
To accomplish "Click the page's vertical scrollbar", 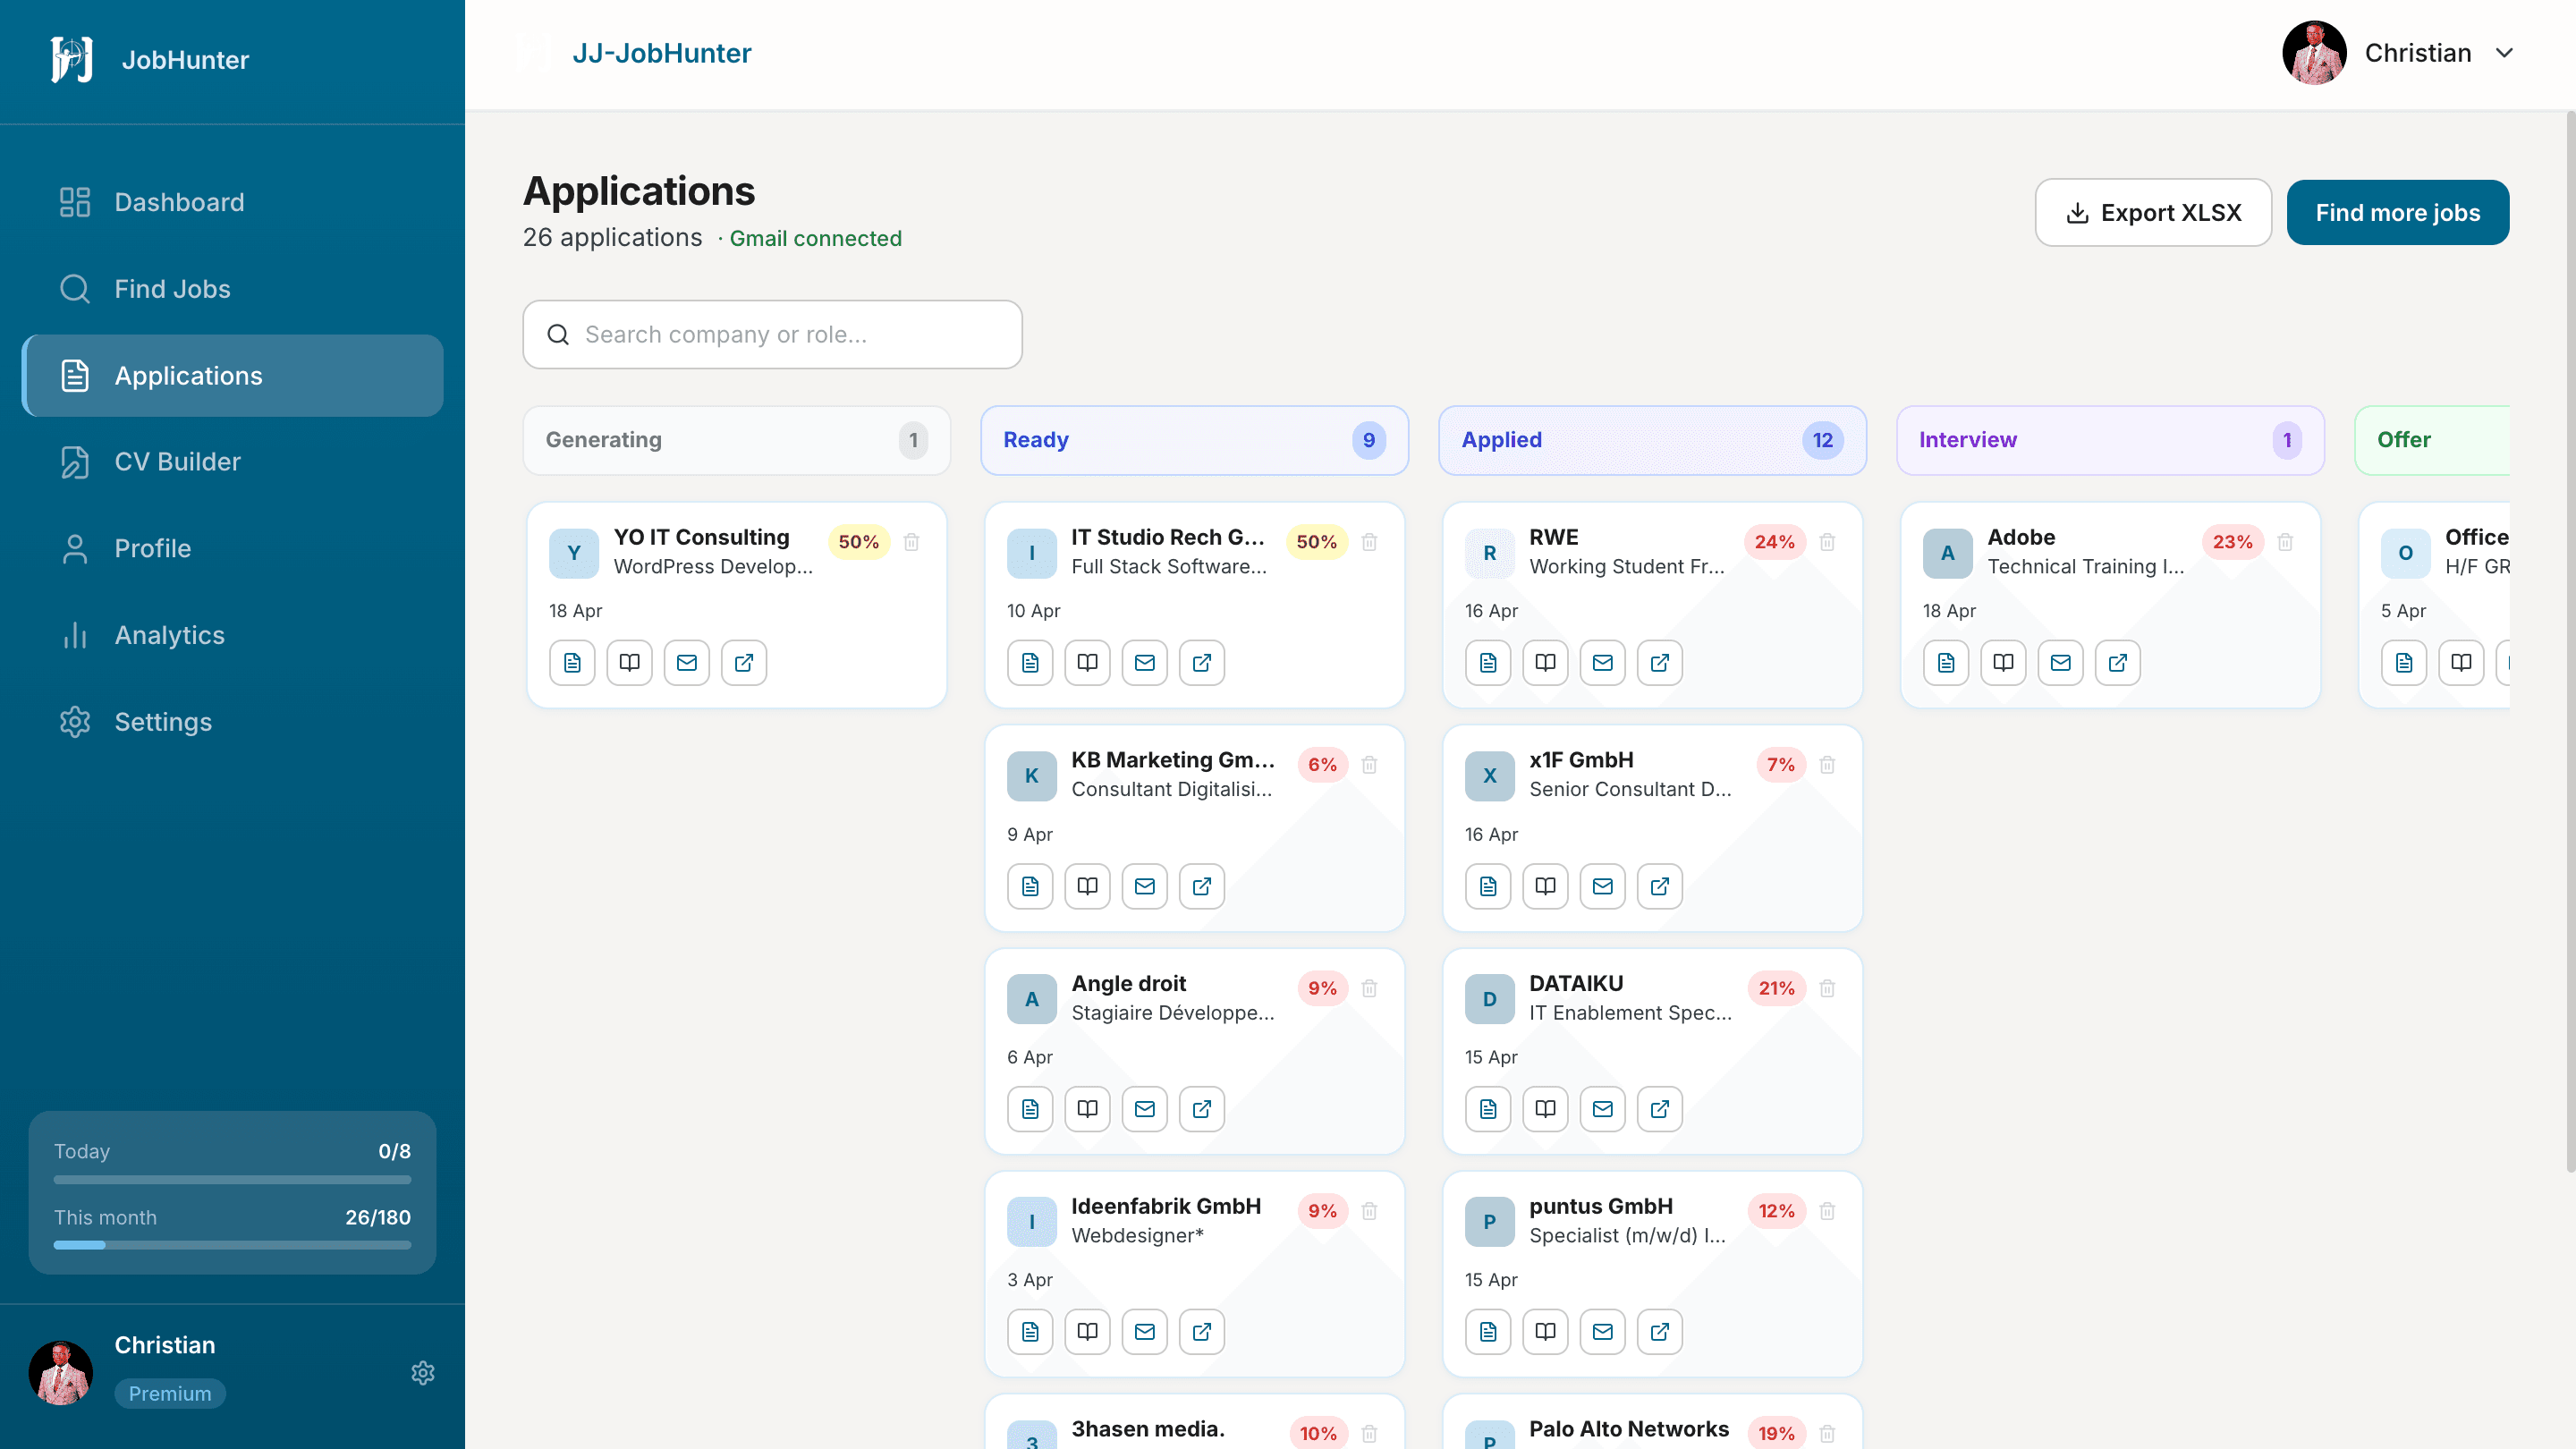I will tap(2570, 640).
